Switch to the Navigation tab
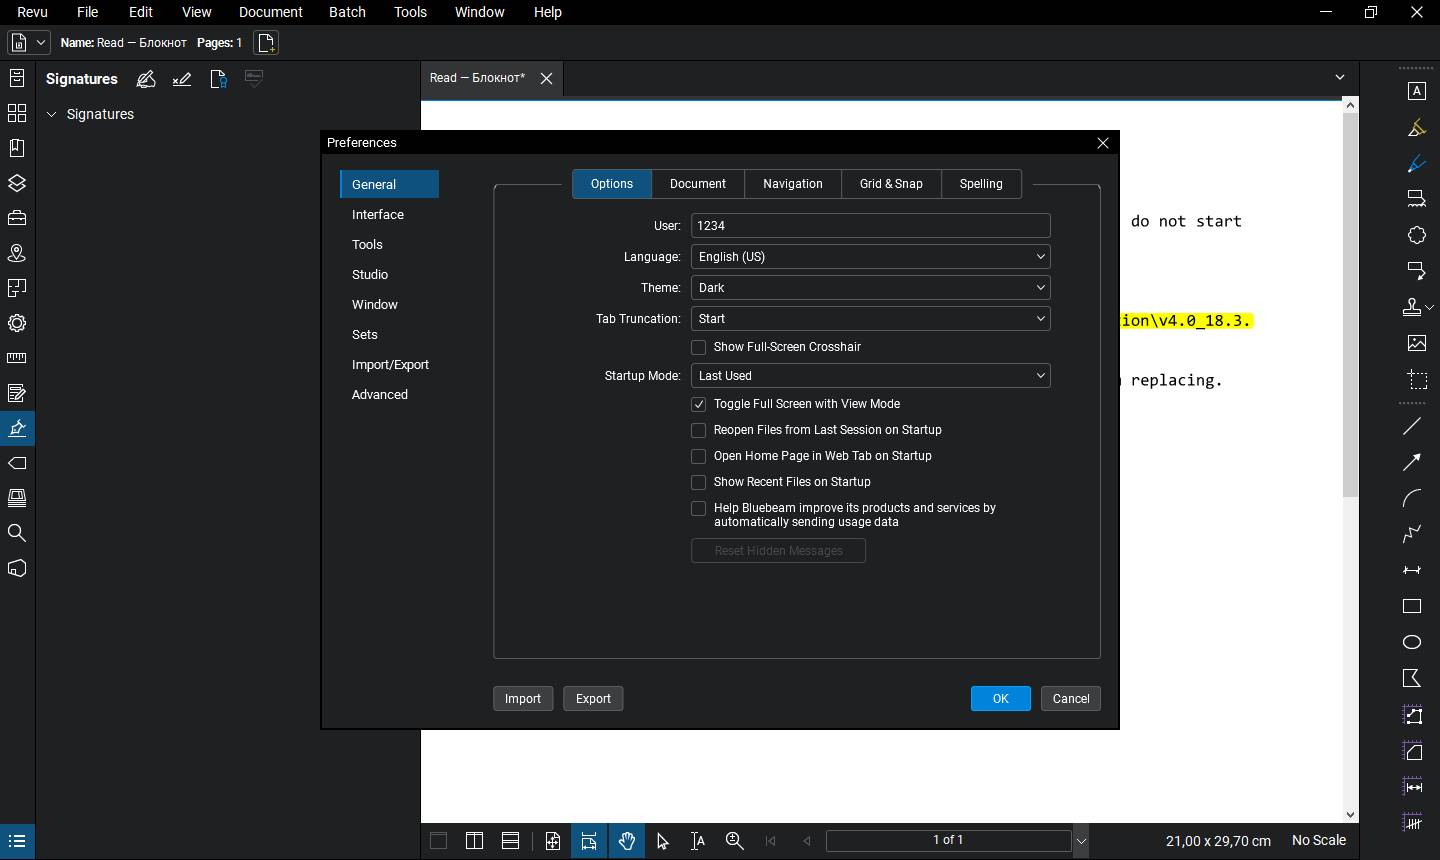1440x860 pixels. pyautogui.click(x=793, y=184)
